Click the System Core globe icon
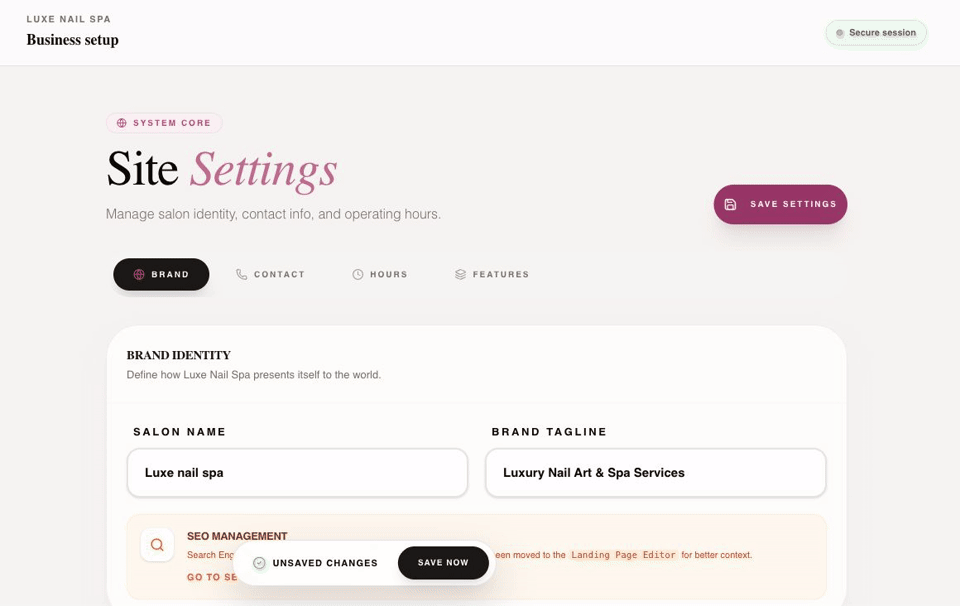Image resolution: width=960 pixels, height=606 pixels. click(122, 123)
